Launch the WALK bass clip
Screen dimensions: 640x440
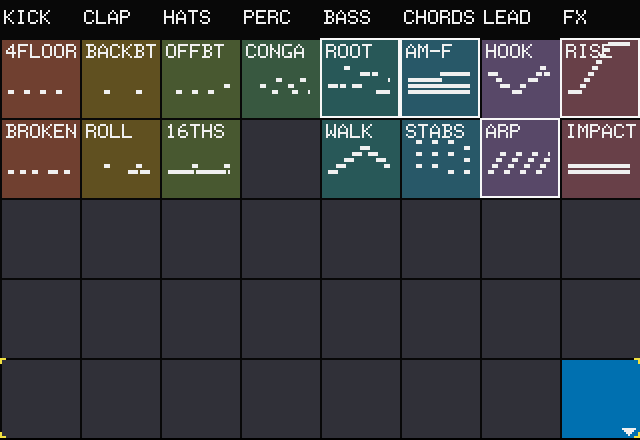coord(361,158)
